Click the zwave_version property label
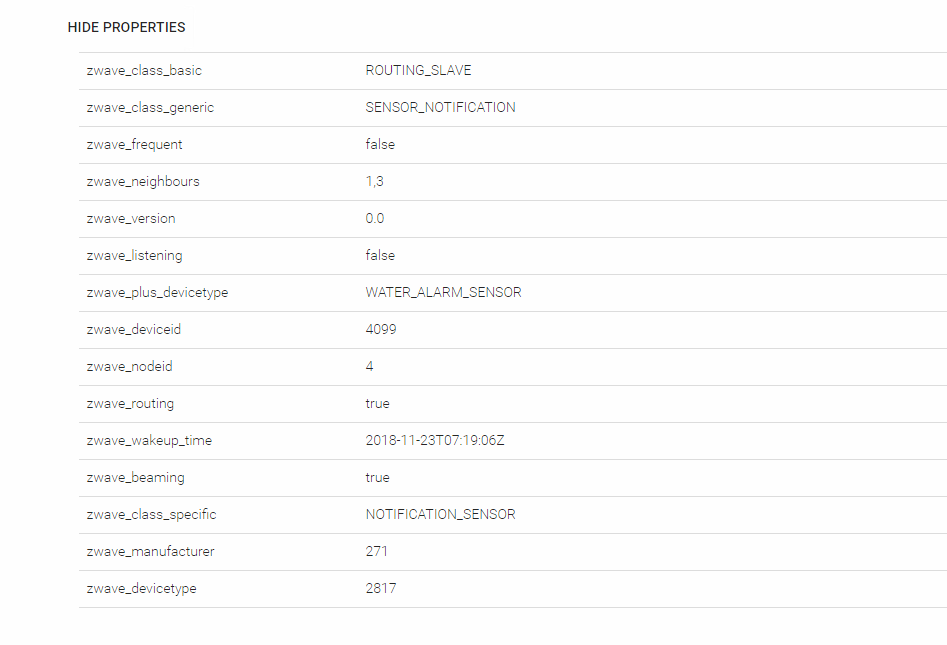Viewport: 947px width, 645px height. pos(130,219)
